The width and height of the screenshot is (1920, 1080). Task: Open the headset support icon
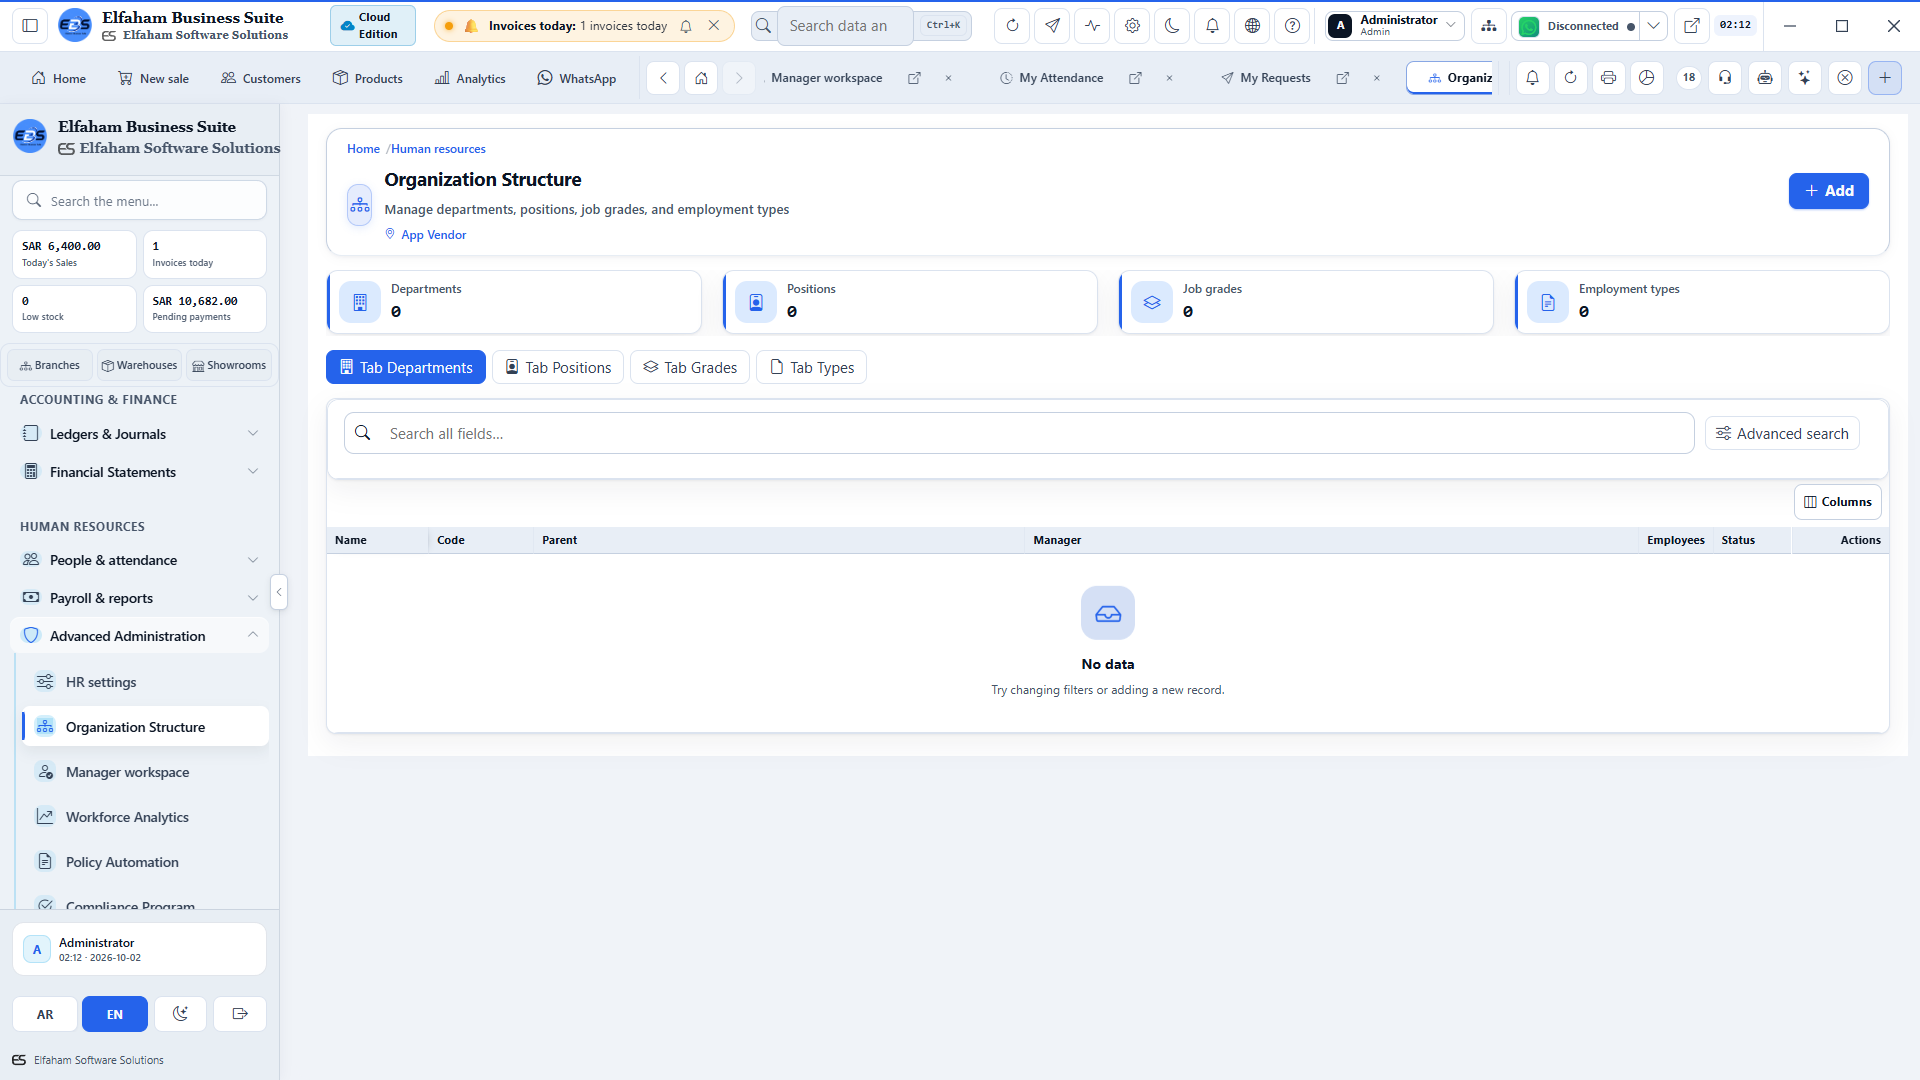pyautogui.click(x=1725, y=78)
